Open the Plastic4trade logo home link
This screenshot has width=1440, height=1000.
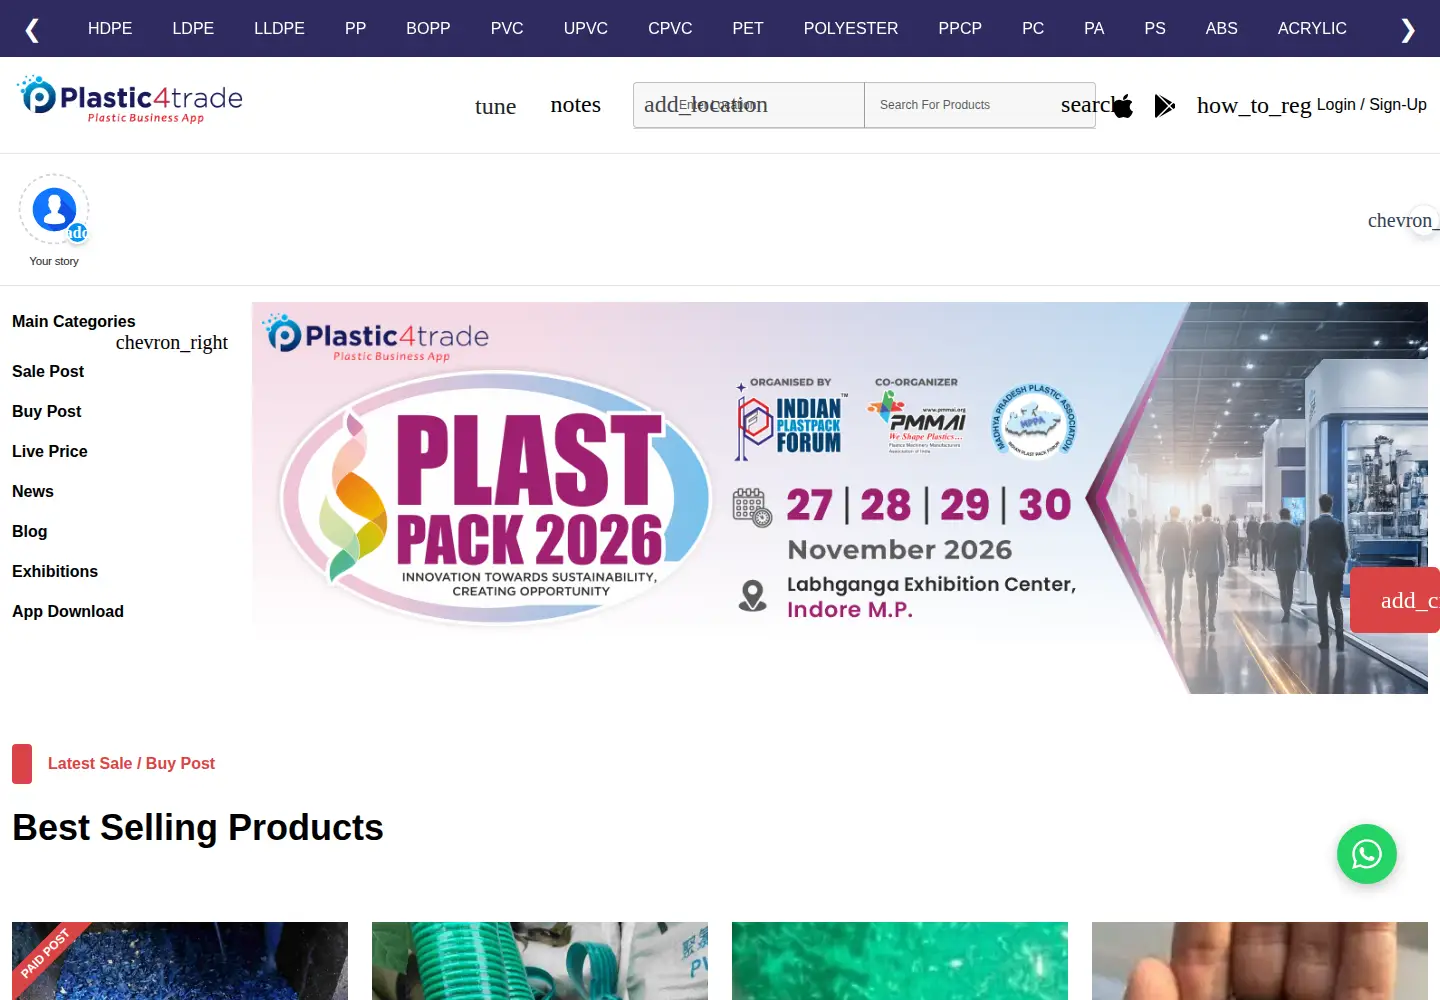pyautogui.click(x=131, y=100)
